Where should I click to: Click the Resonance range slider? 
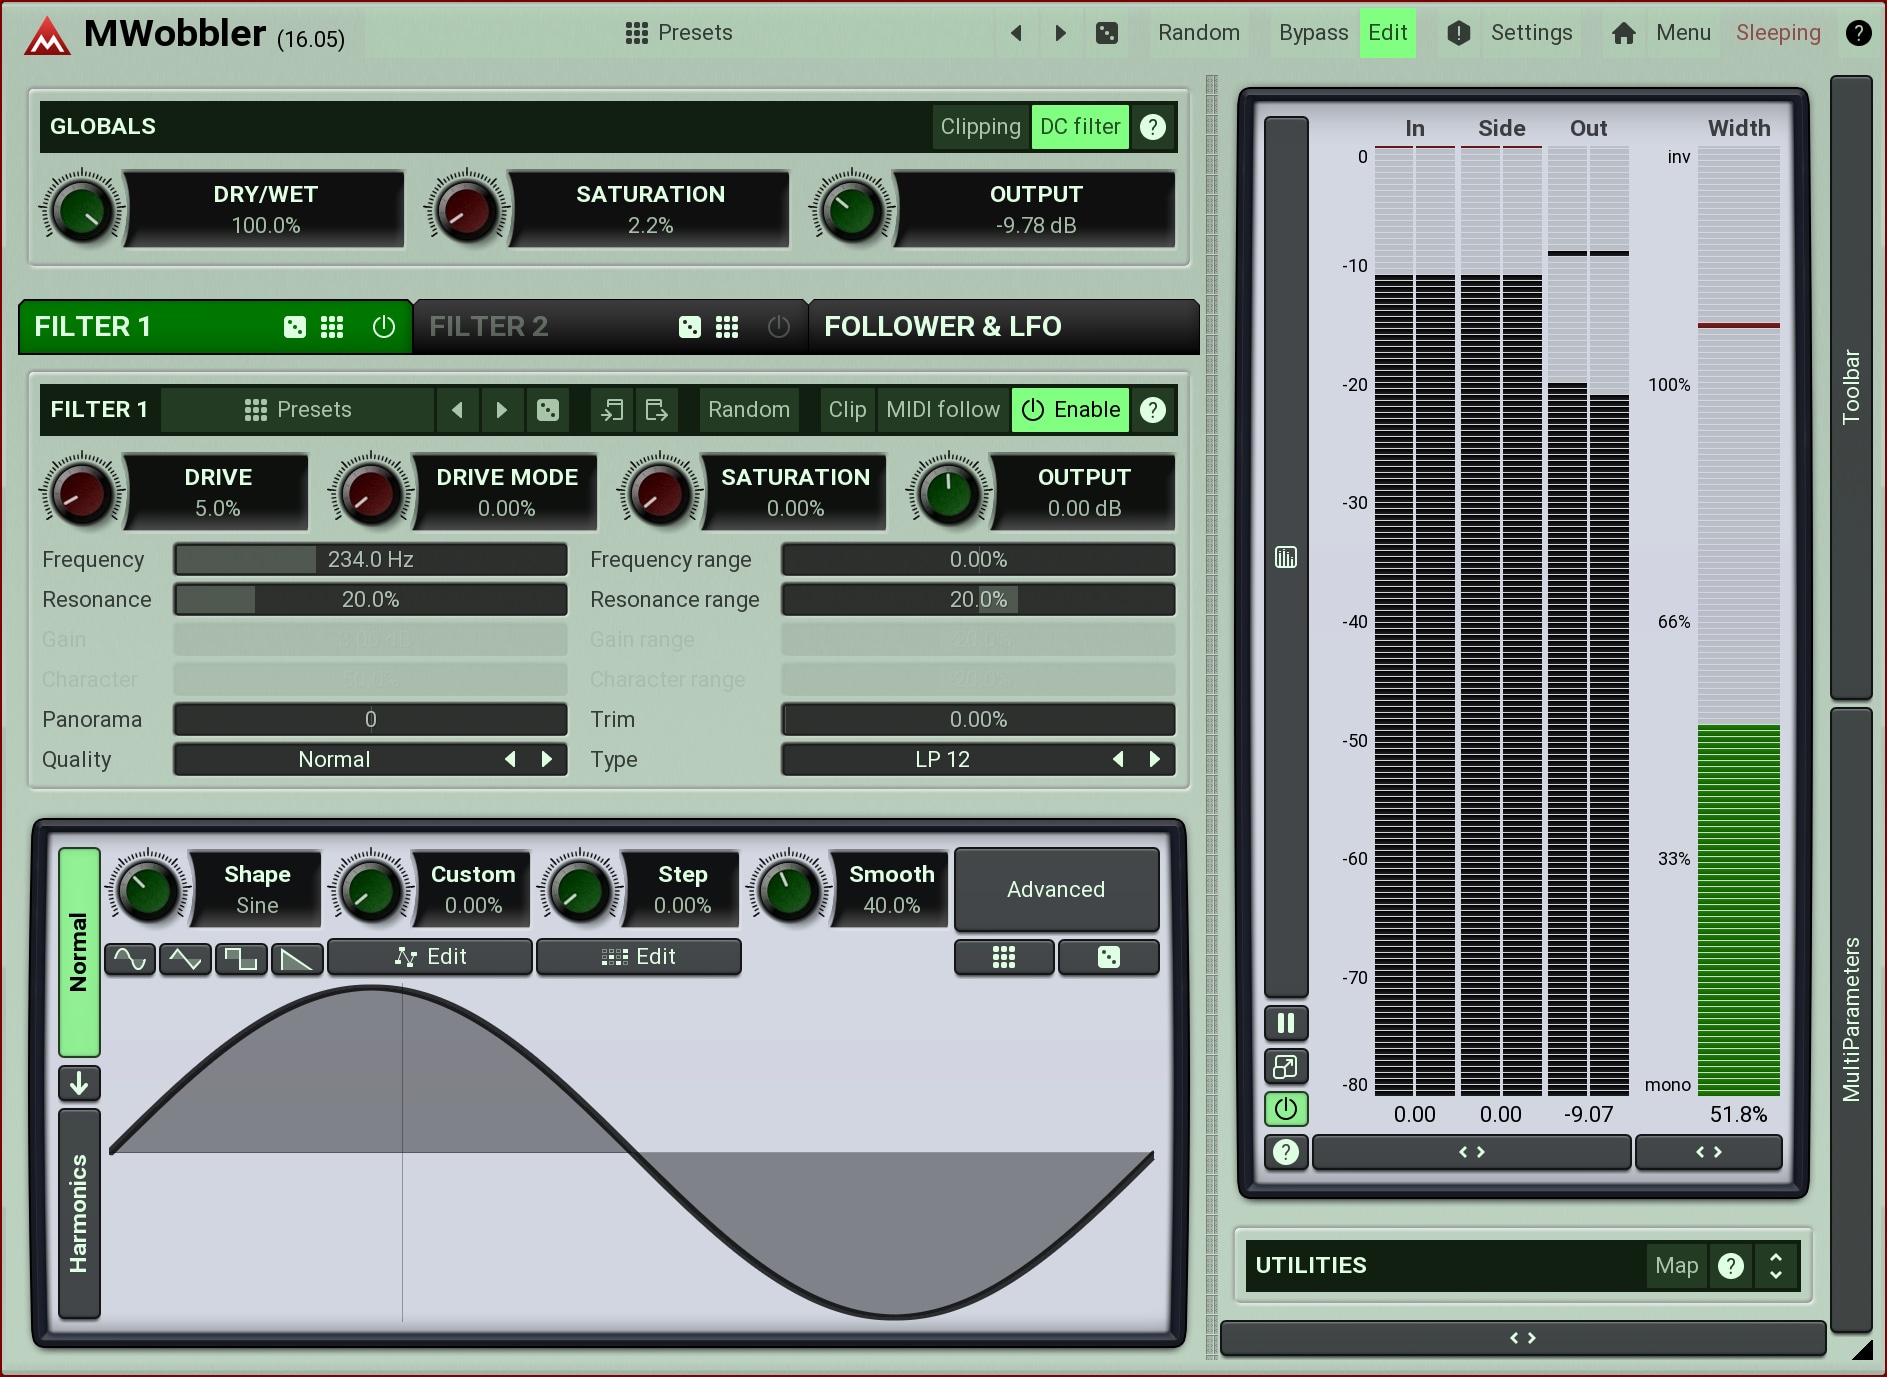978,600
